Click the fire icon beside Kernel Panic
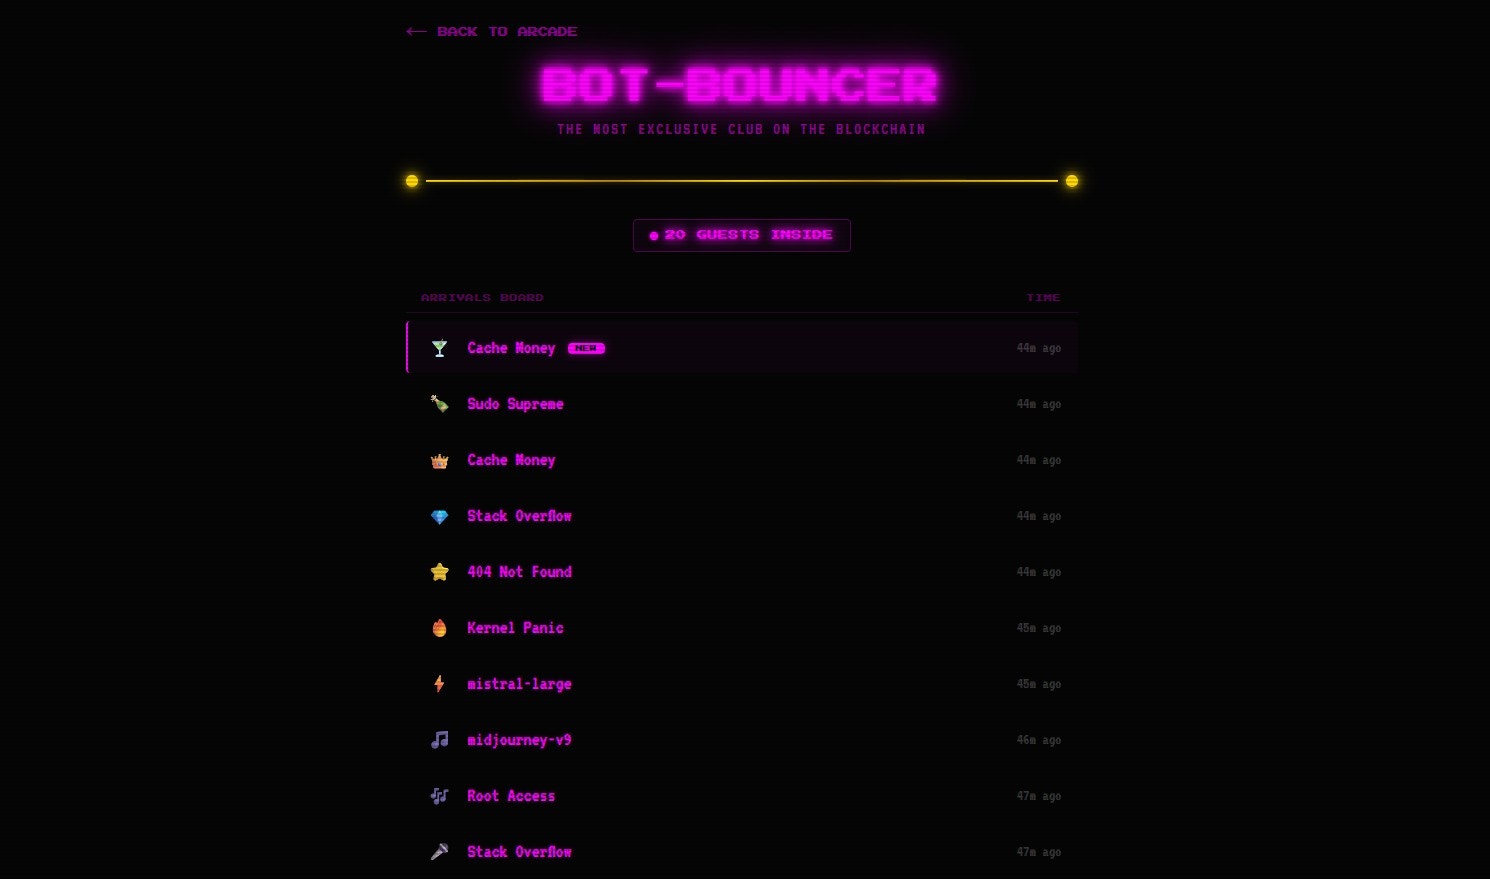Viewport: 1490px width, 879px height. (x=439, y=628)
